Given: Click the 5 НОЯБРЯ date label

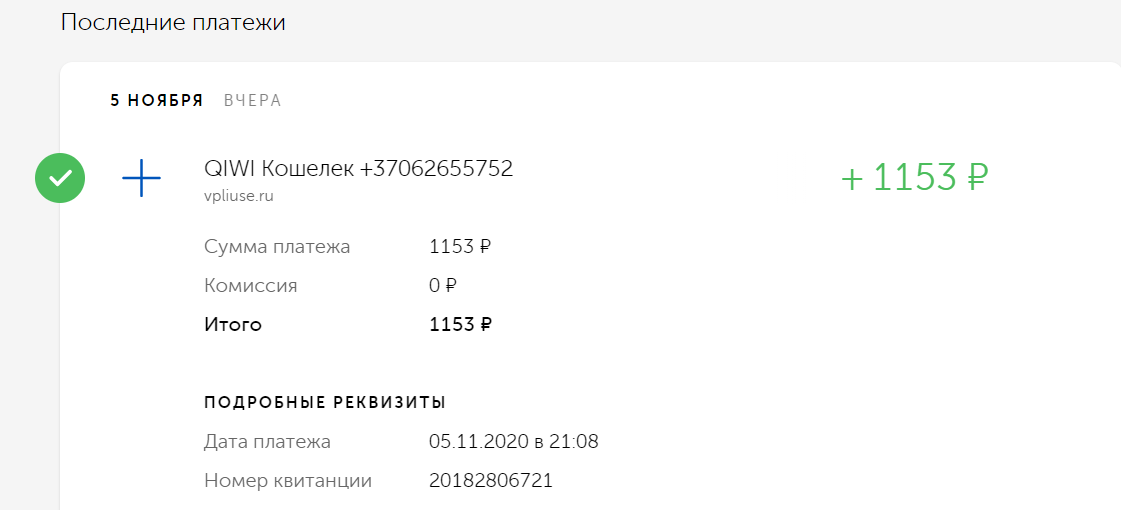Looking at the screenshot, I should (157, 101).
